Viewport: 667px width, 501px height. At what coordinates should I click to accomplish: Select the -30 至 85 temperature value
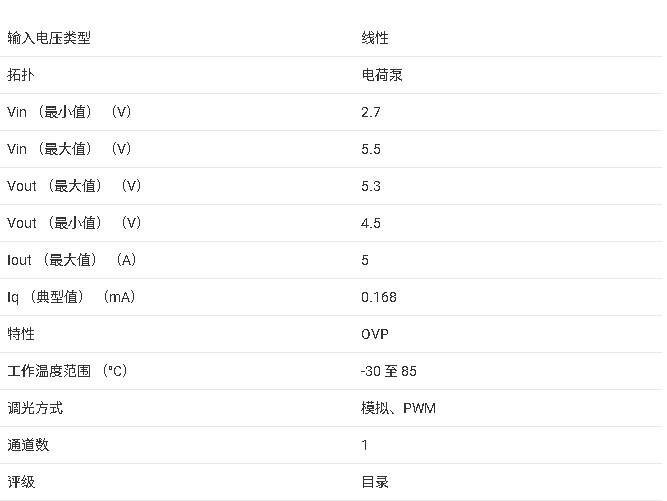[388, 371]
